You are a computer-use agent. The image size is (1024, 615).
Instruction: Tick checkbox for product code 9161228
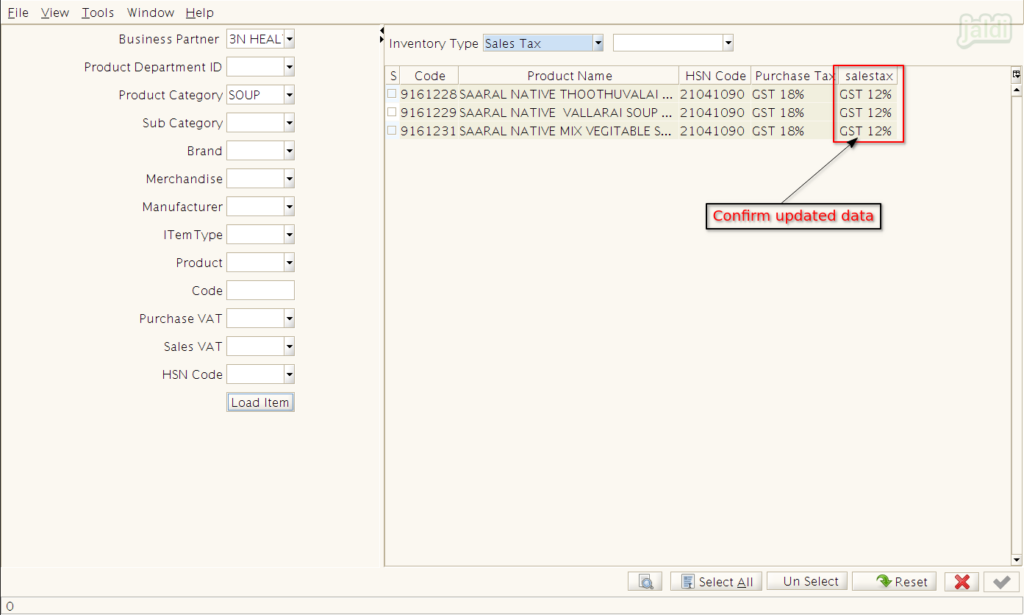[x=392, y=94]
